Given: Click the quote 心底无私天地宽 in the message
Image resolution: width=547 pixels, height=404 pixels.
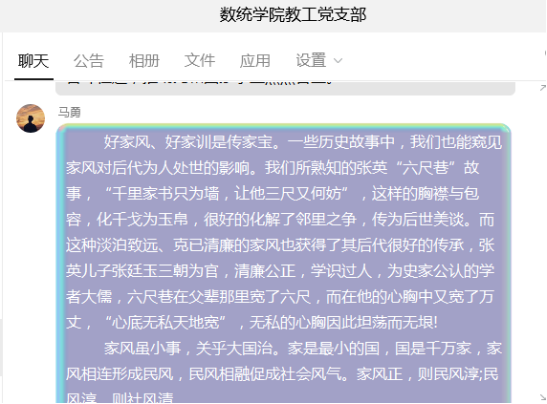Looking at the screenshot, I should pyautogui.click(x=165, y=323).
